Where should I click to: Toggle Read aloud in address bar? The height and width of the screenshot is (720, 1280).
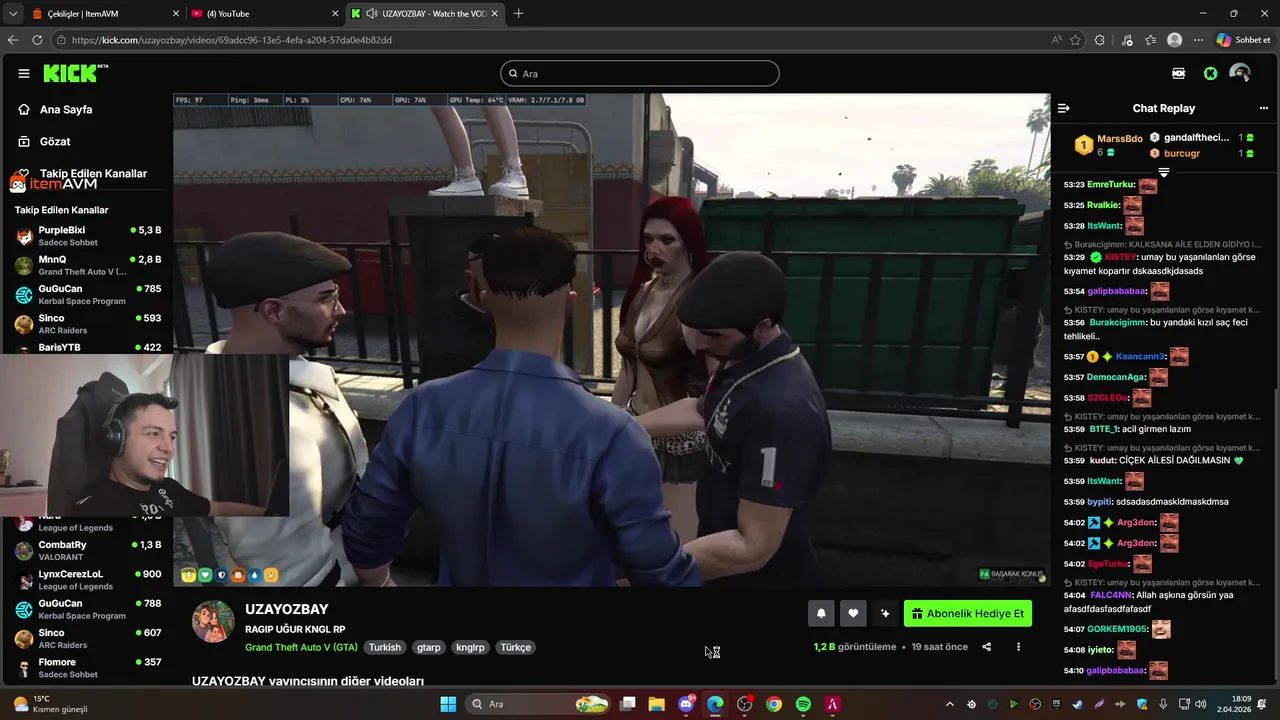[1057, 40]
